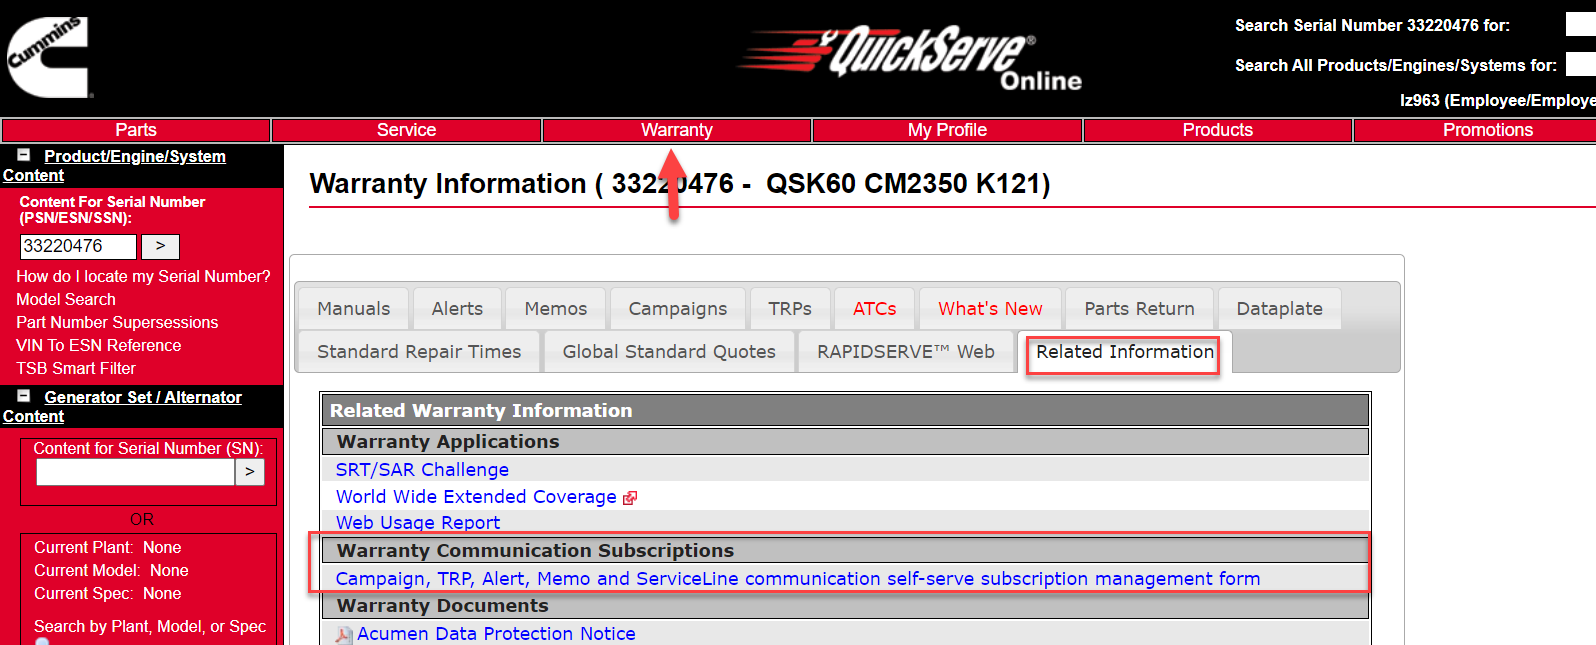Click the Warranty Documents heading
Image resolution: width=1596 pixels, height=645 pixels.
(x=443, y=606)
